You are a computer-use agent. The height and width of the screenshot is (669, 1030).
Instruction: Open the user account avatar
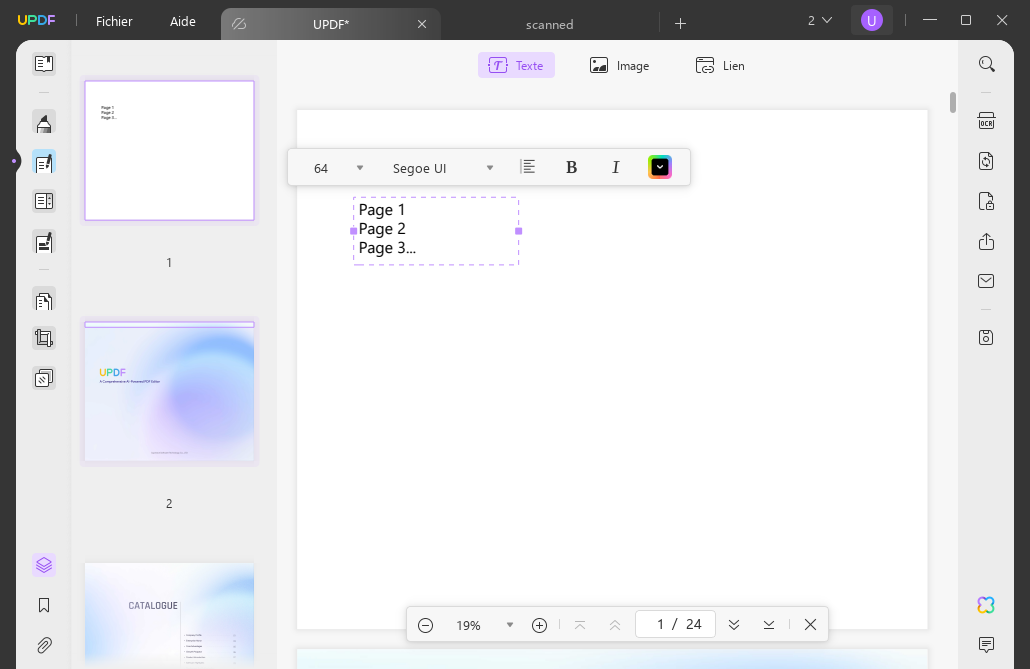pos(872,21)
